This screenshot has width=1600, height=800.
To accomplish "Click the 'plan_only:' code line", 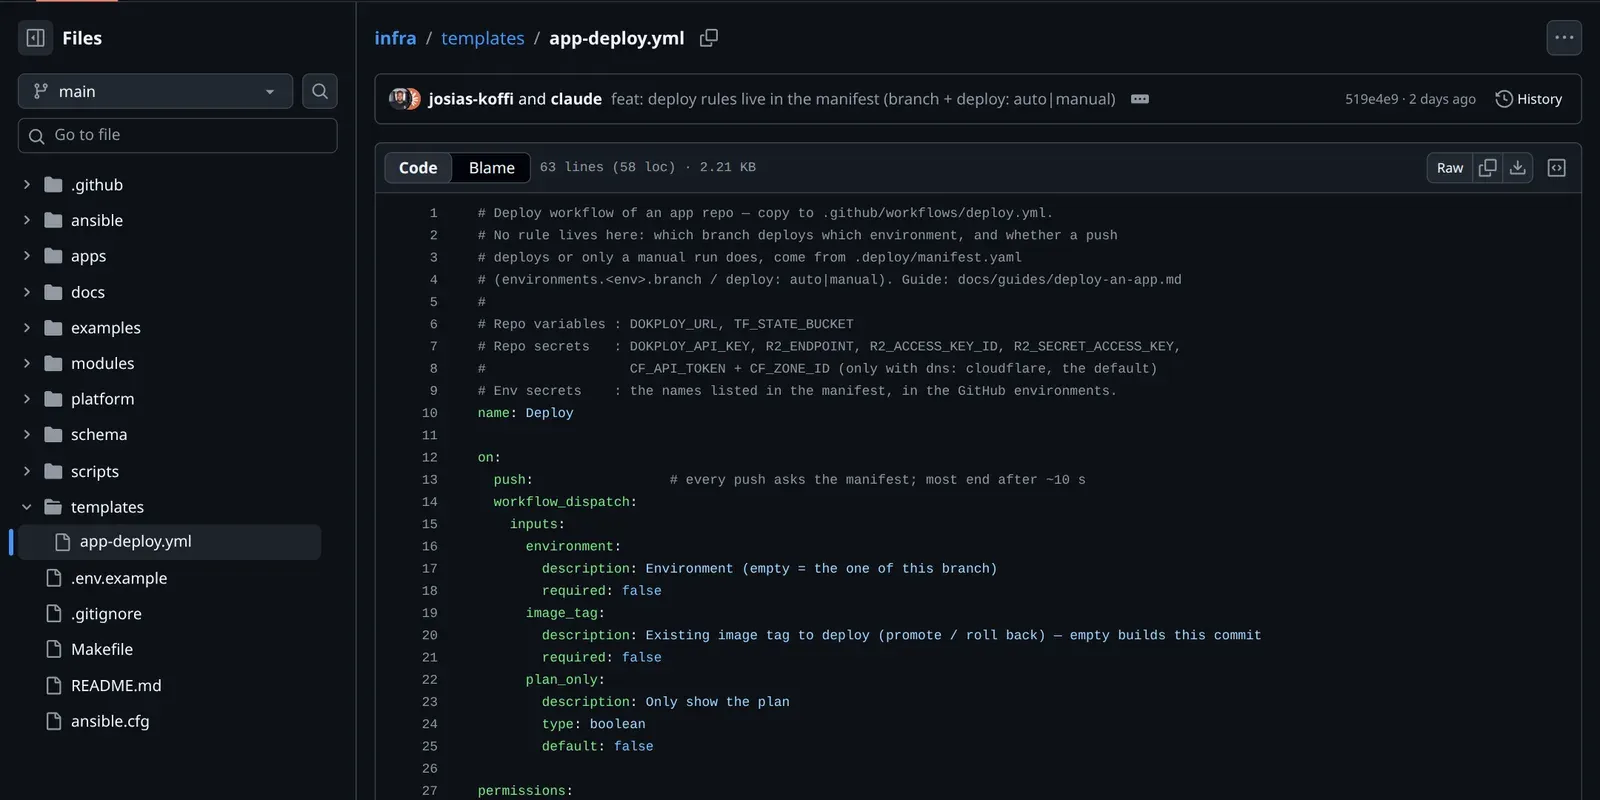I will tap(565, 680).
